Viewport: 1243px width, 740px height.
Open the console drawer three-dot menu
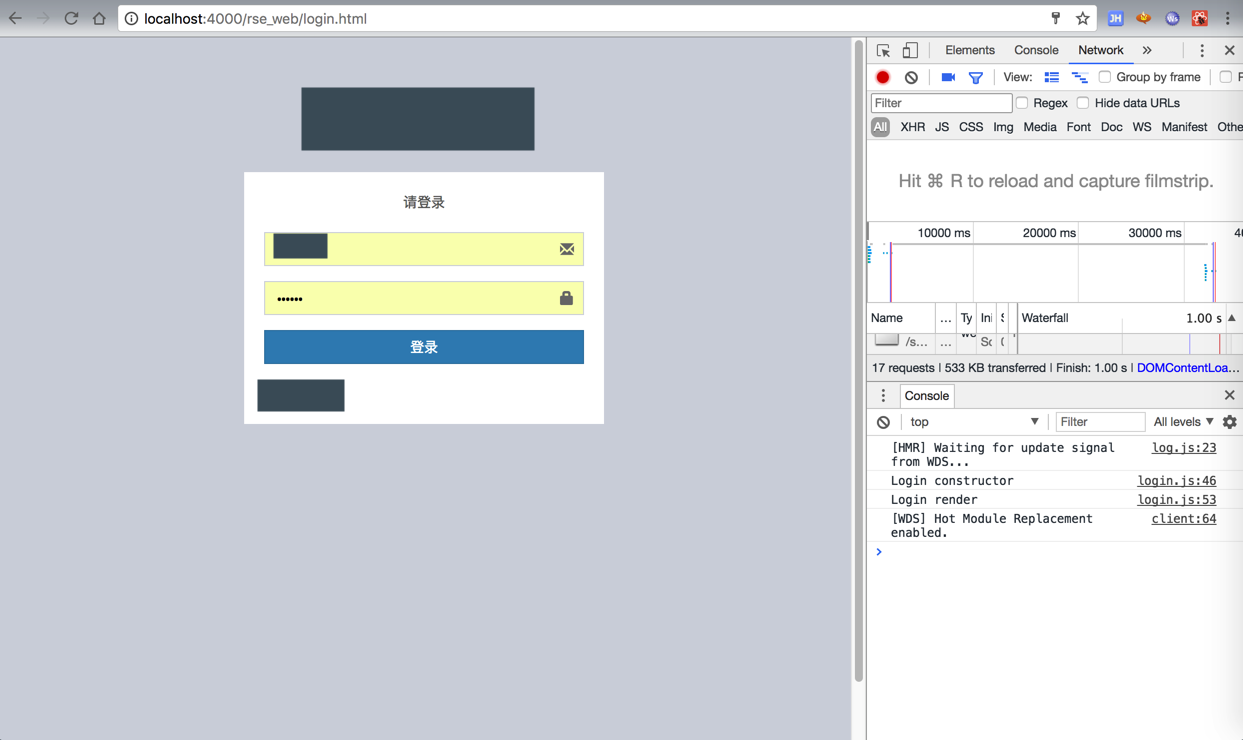tap(883, 396)
